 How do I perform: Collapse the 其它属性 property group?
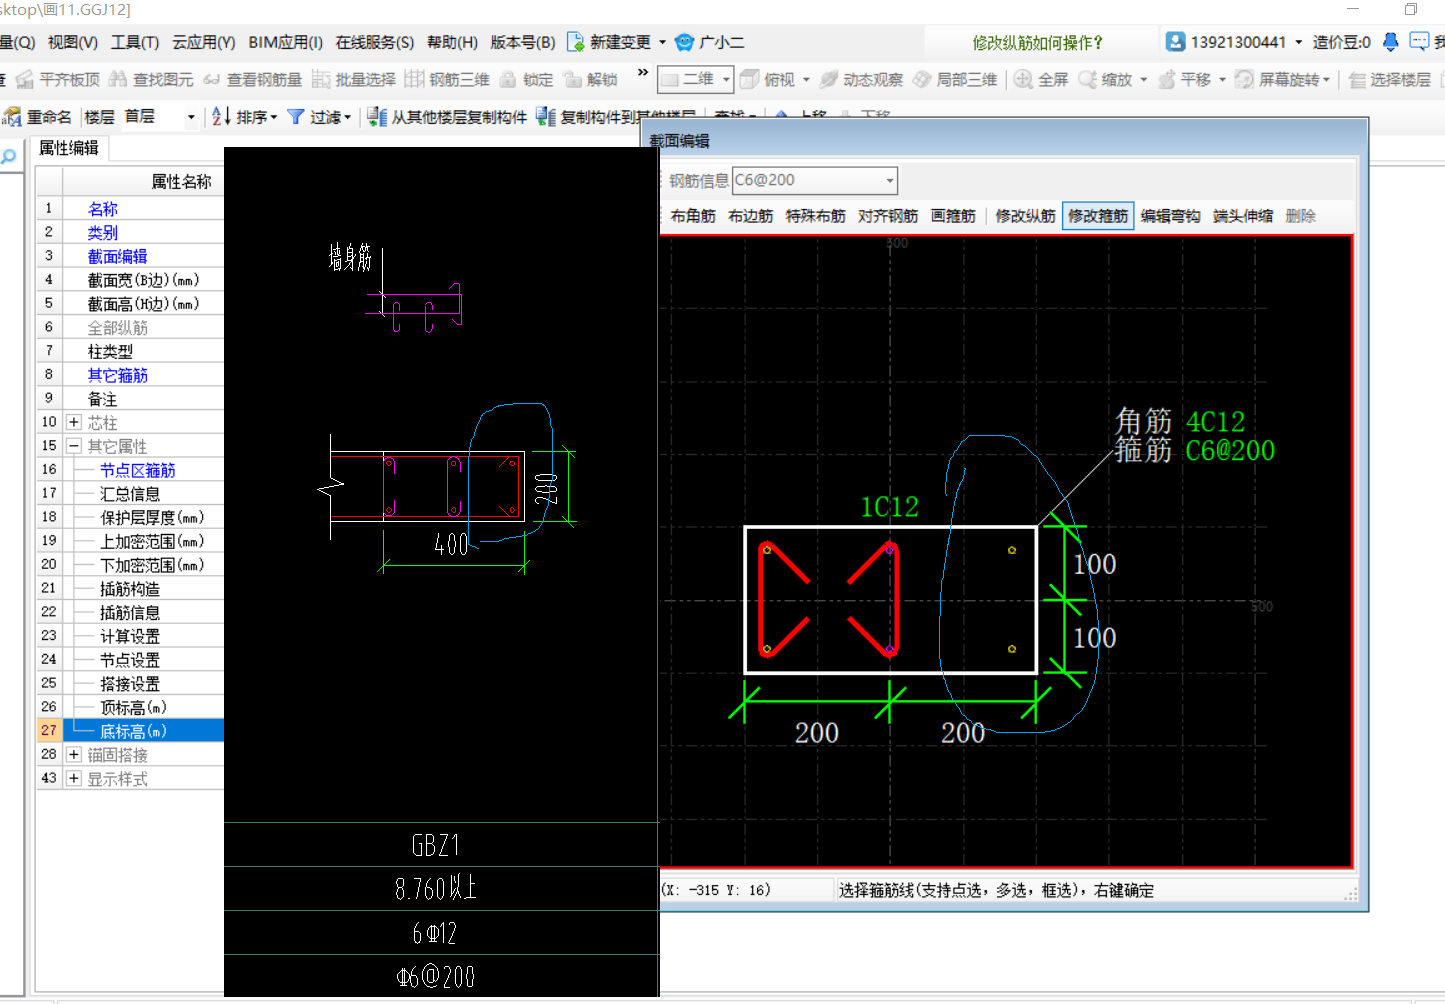74,446
